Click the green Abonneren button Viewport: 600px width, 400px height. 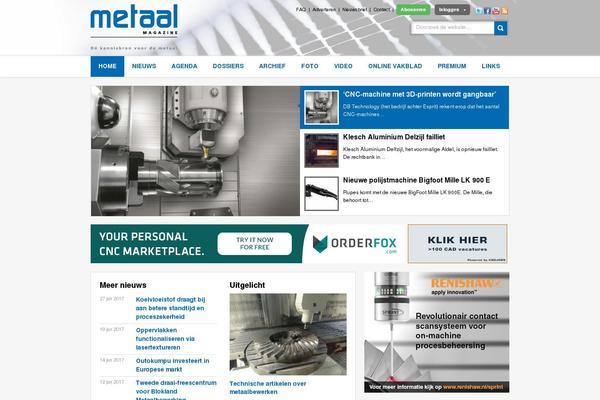point(413,10)
